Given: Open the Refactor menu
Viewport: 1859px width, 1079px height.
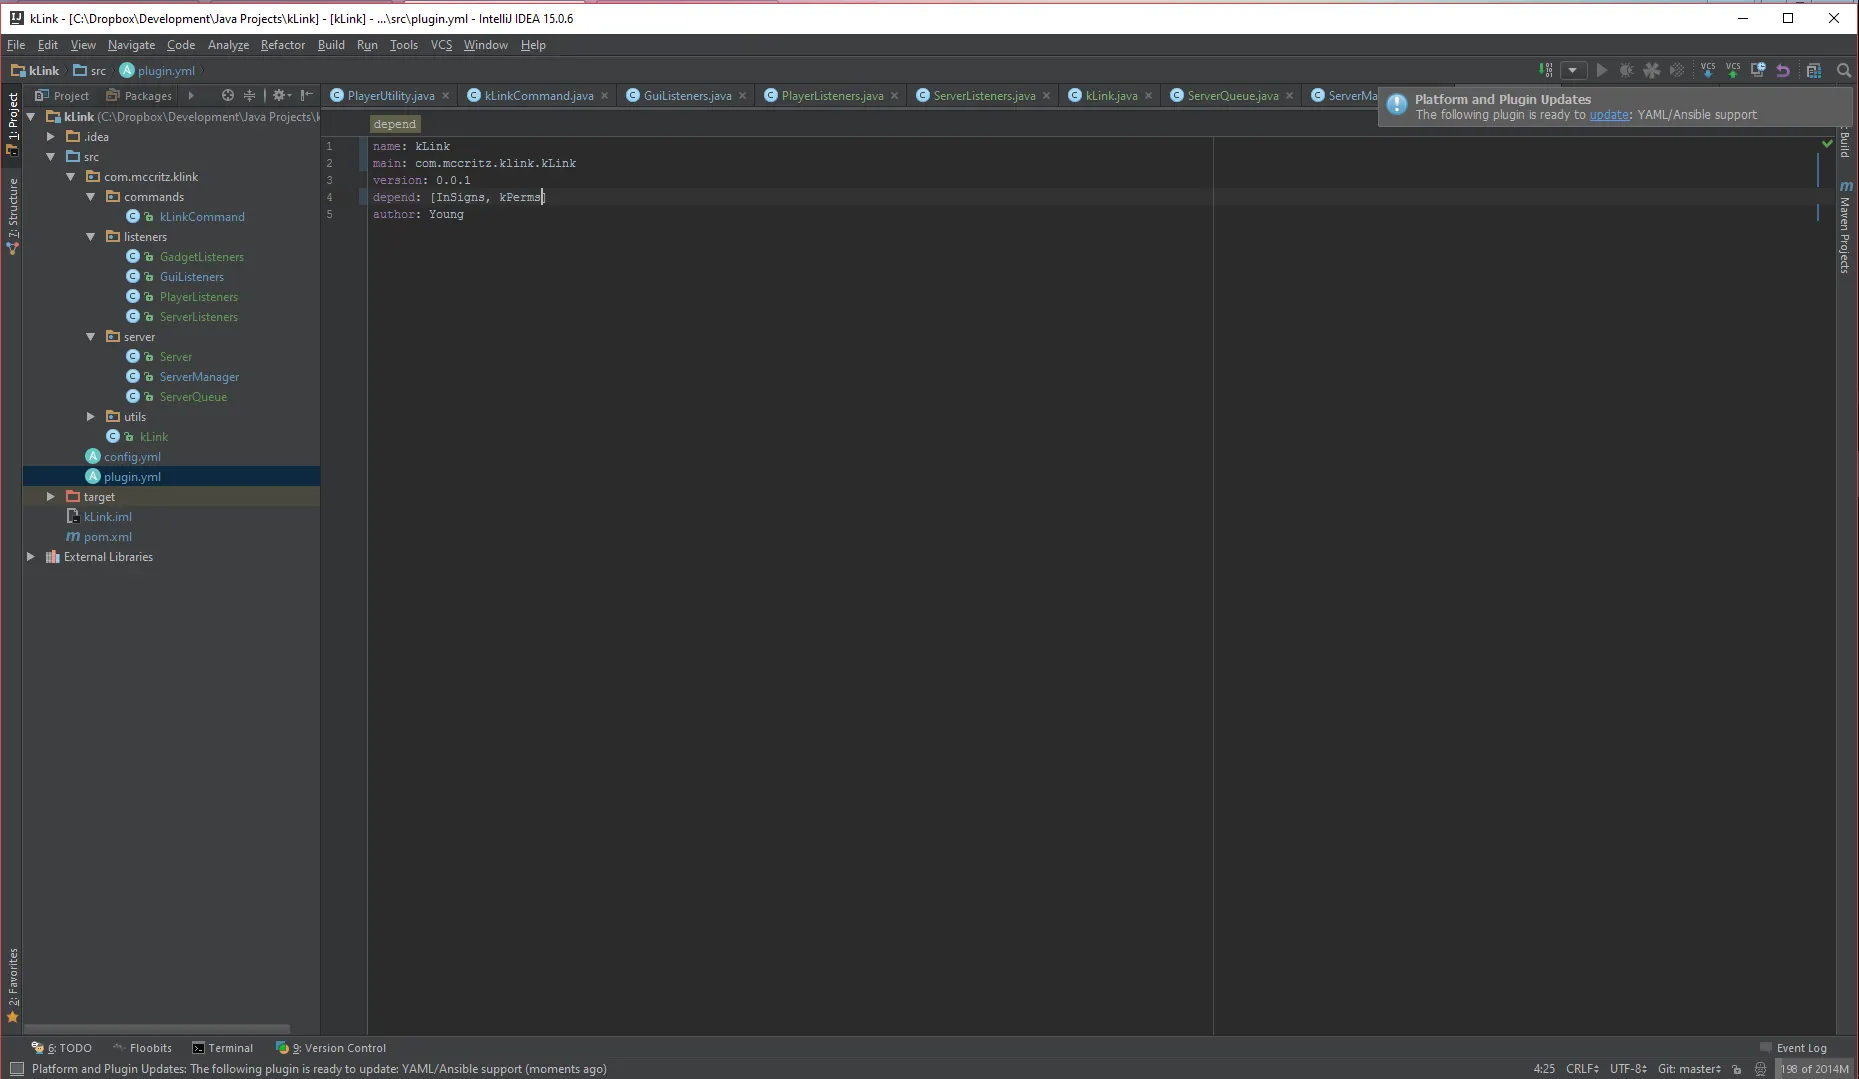Looking at the screenshot, I should click(283, 45).
